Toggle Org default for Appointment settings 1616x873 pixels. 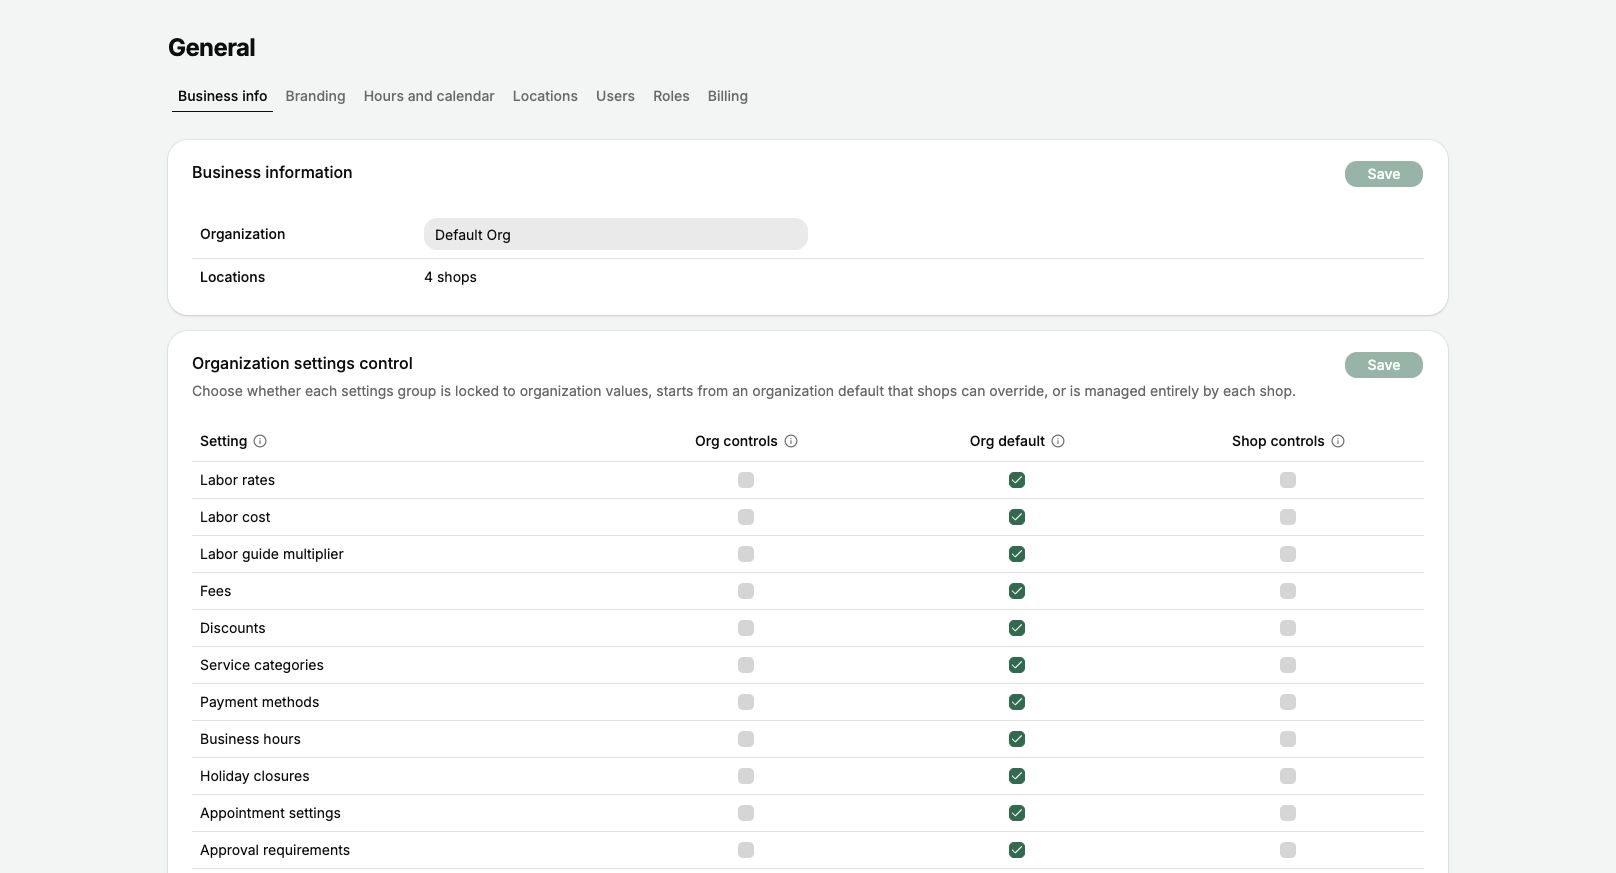click(1017, 813)
